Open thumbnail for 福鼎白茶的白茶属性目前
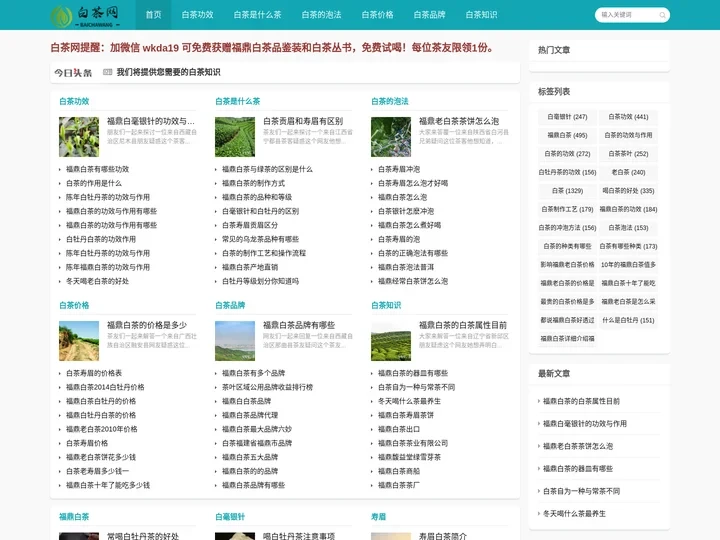This screenshot has height=540, width=720. click(391, 341)
